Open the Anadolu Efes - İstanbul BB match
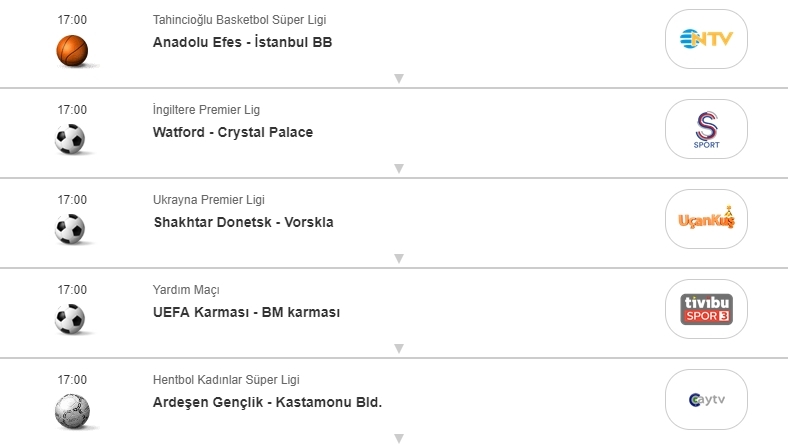This screenshot has height=445, width=788. pos(242,42)
